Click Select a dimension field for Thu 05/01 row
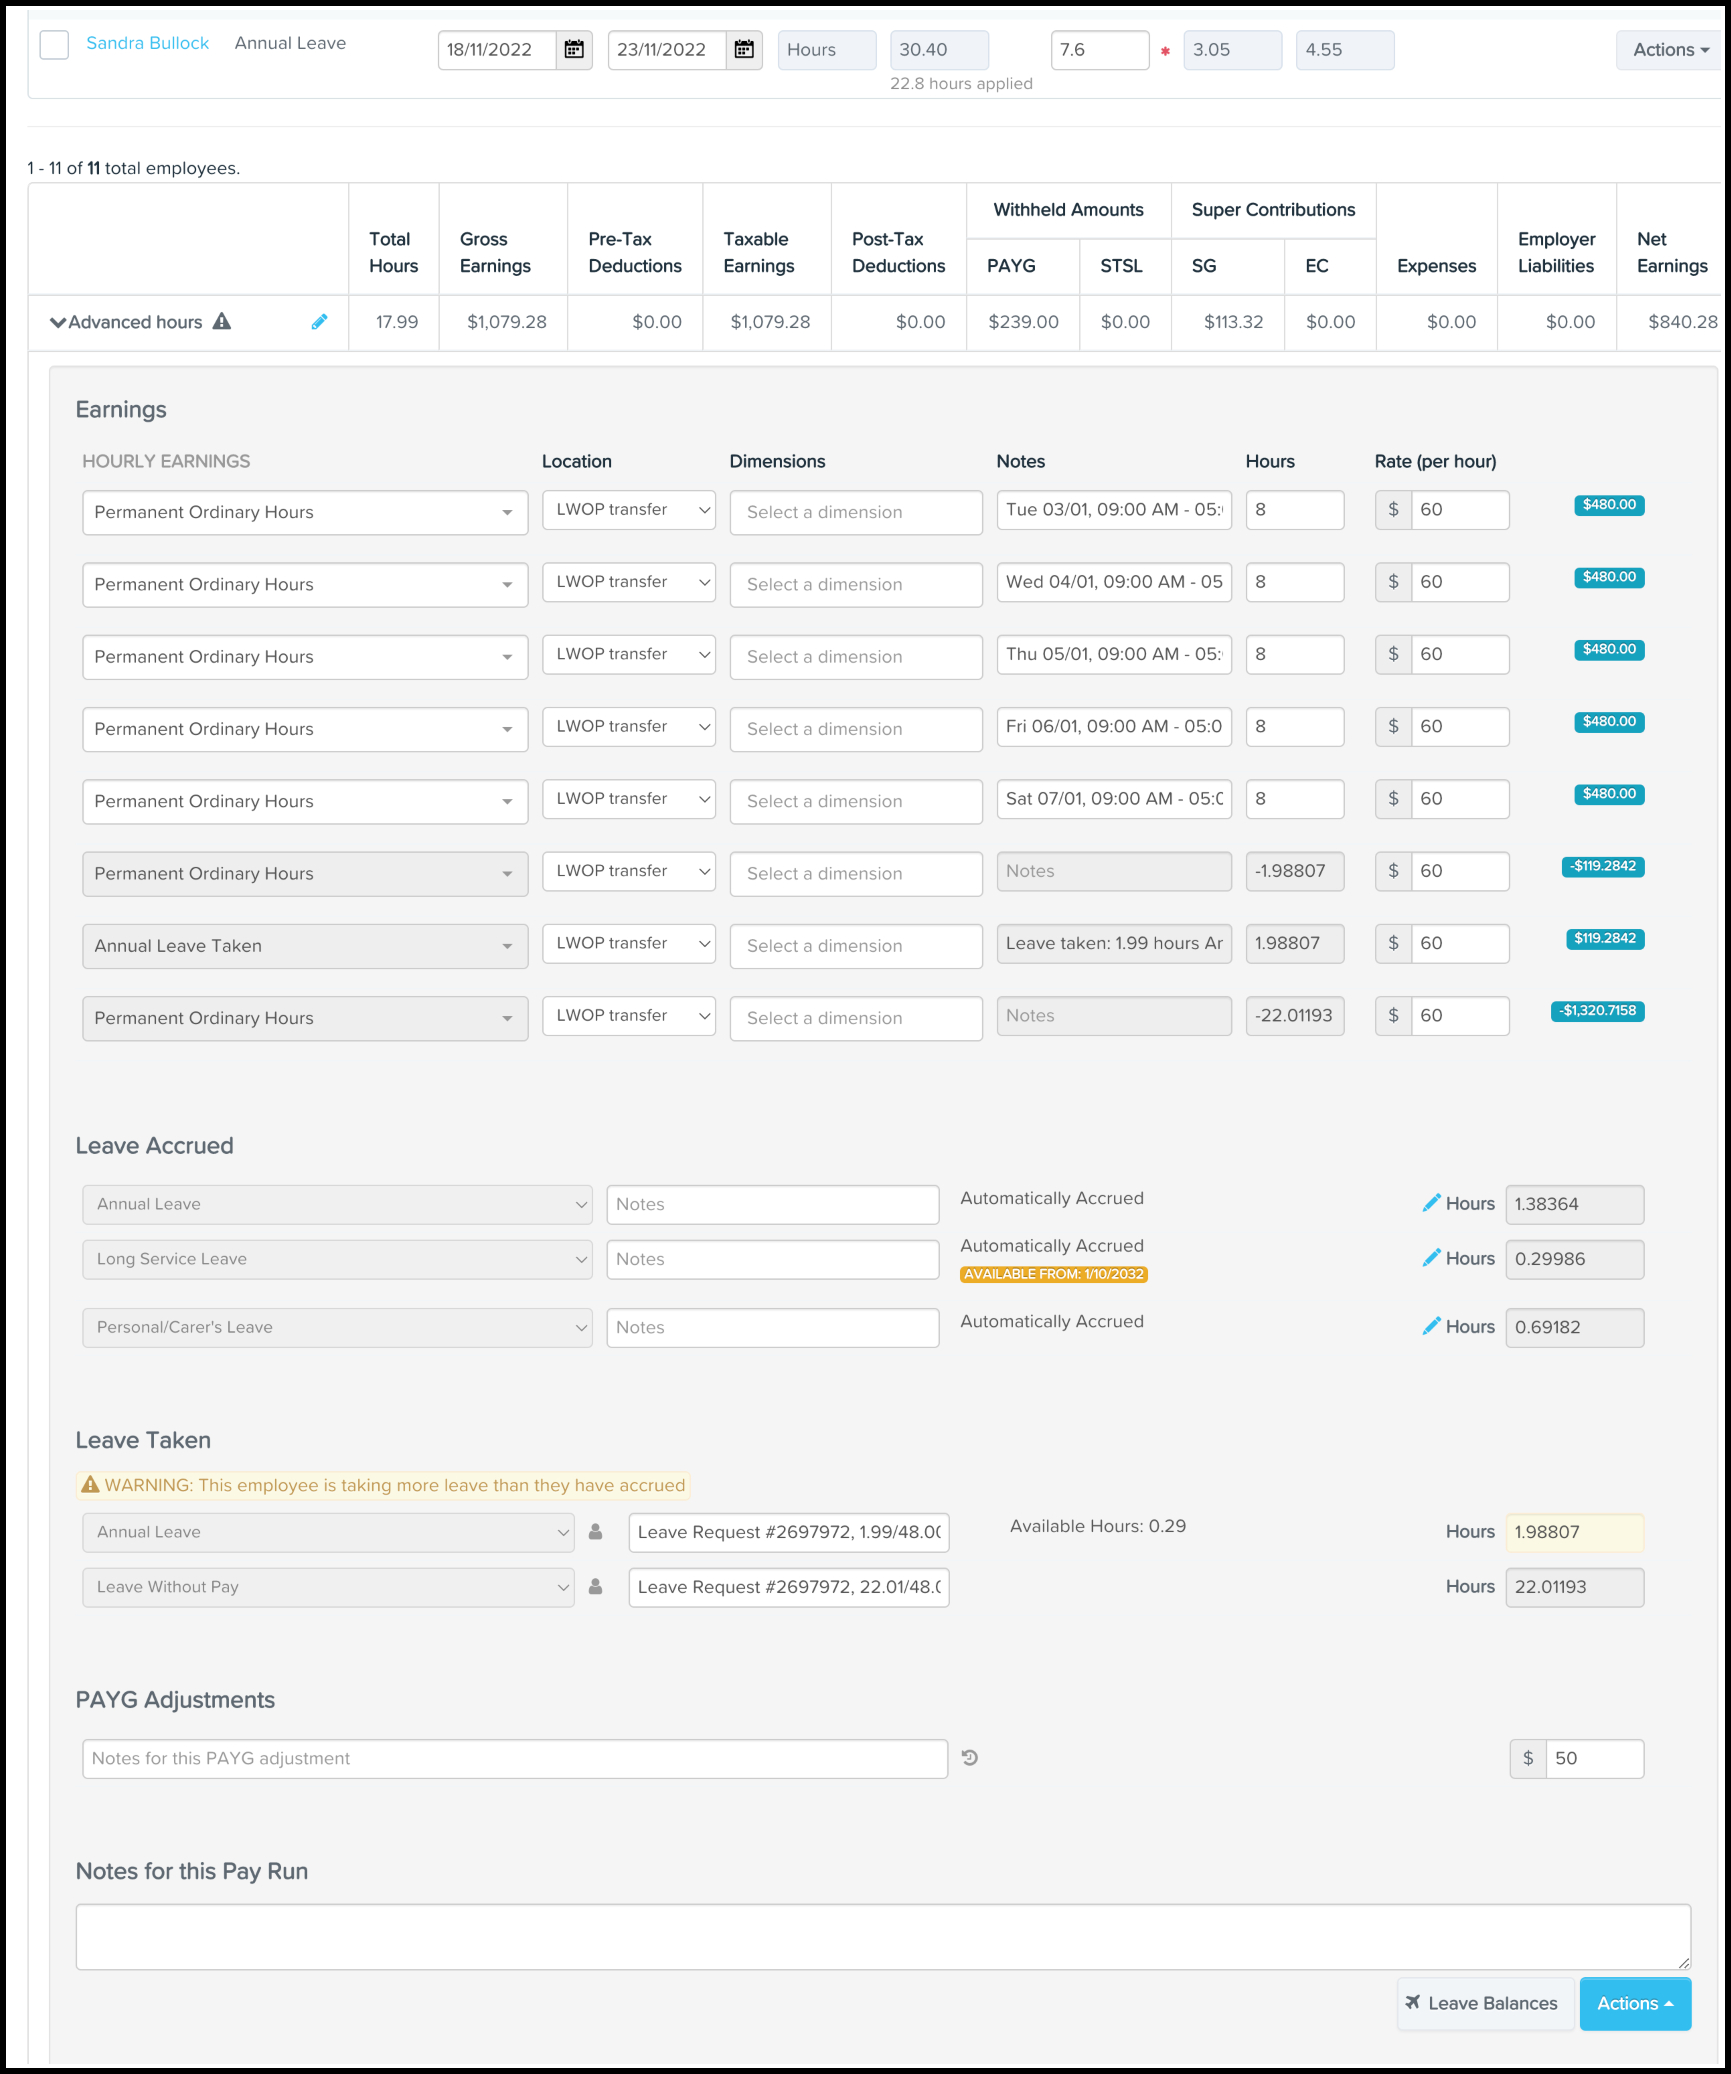Screen dimensions: 1731x2074 [x=856, y=657]
